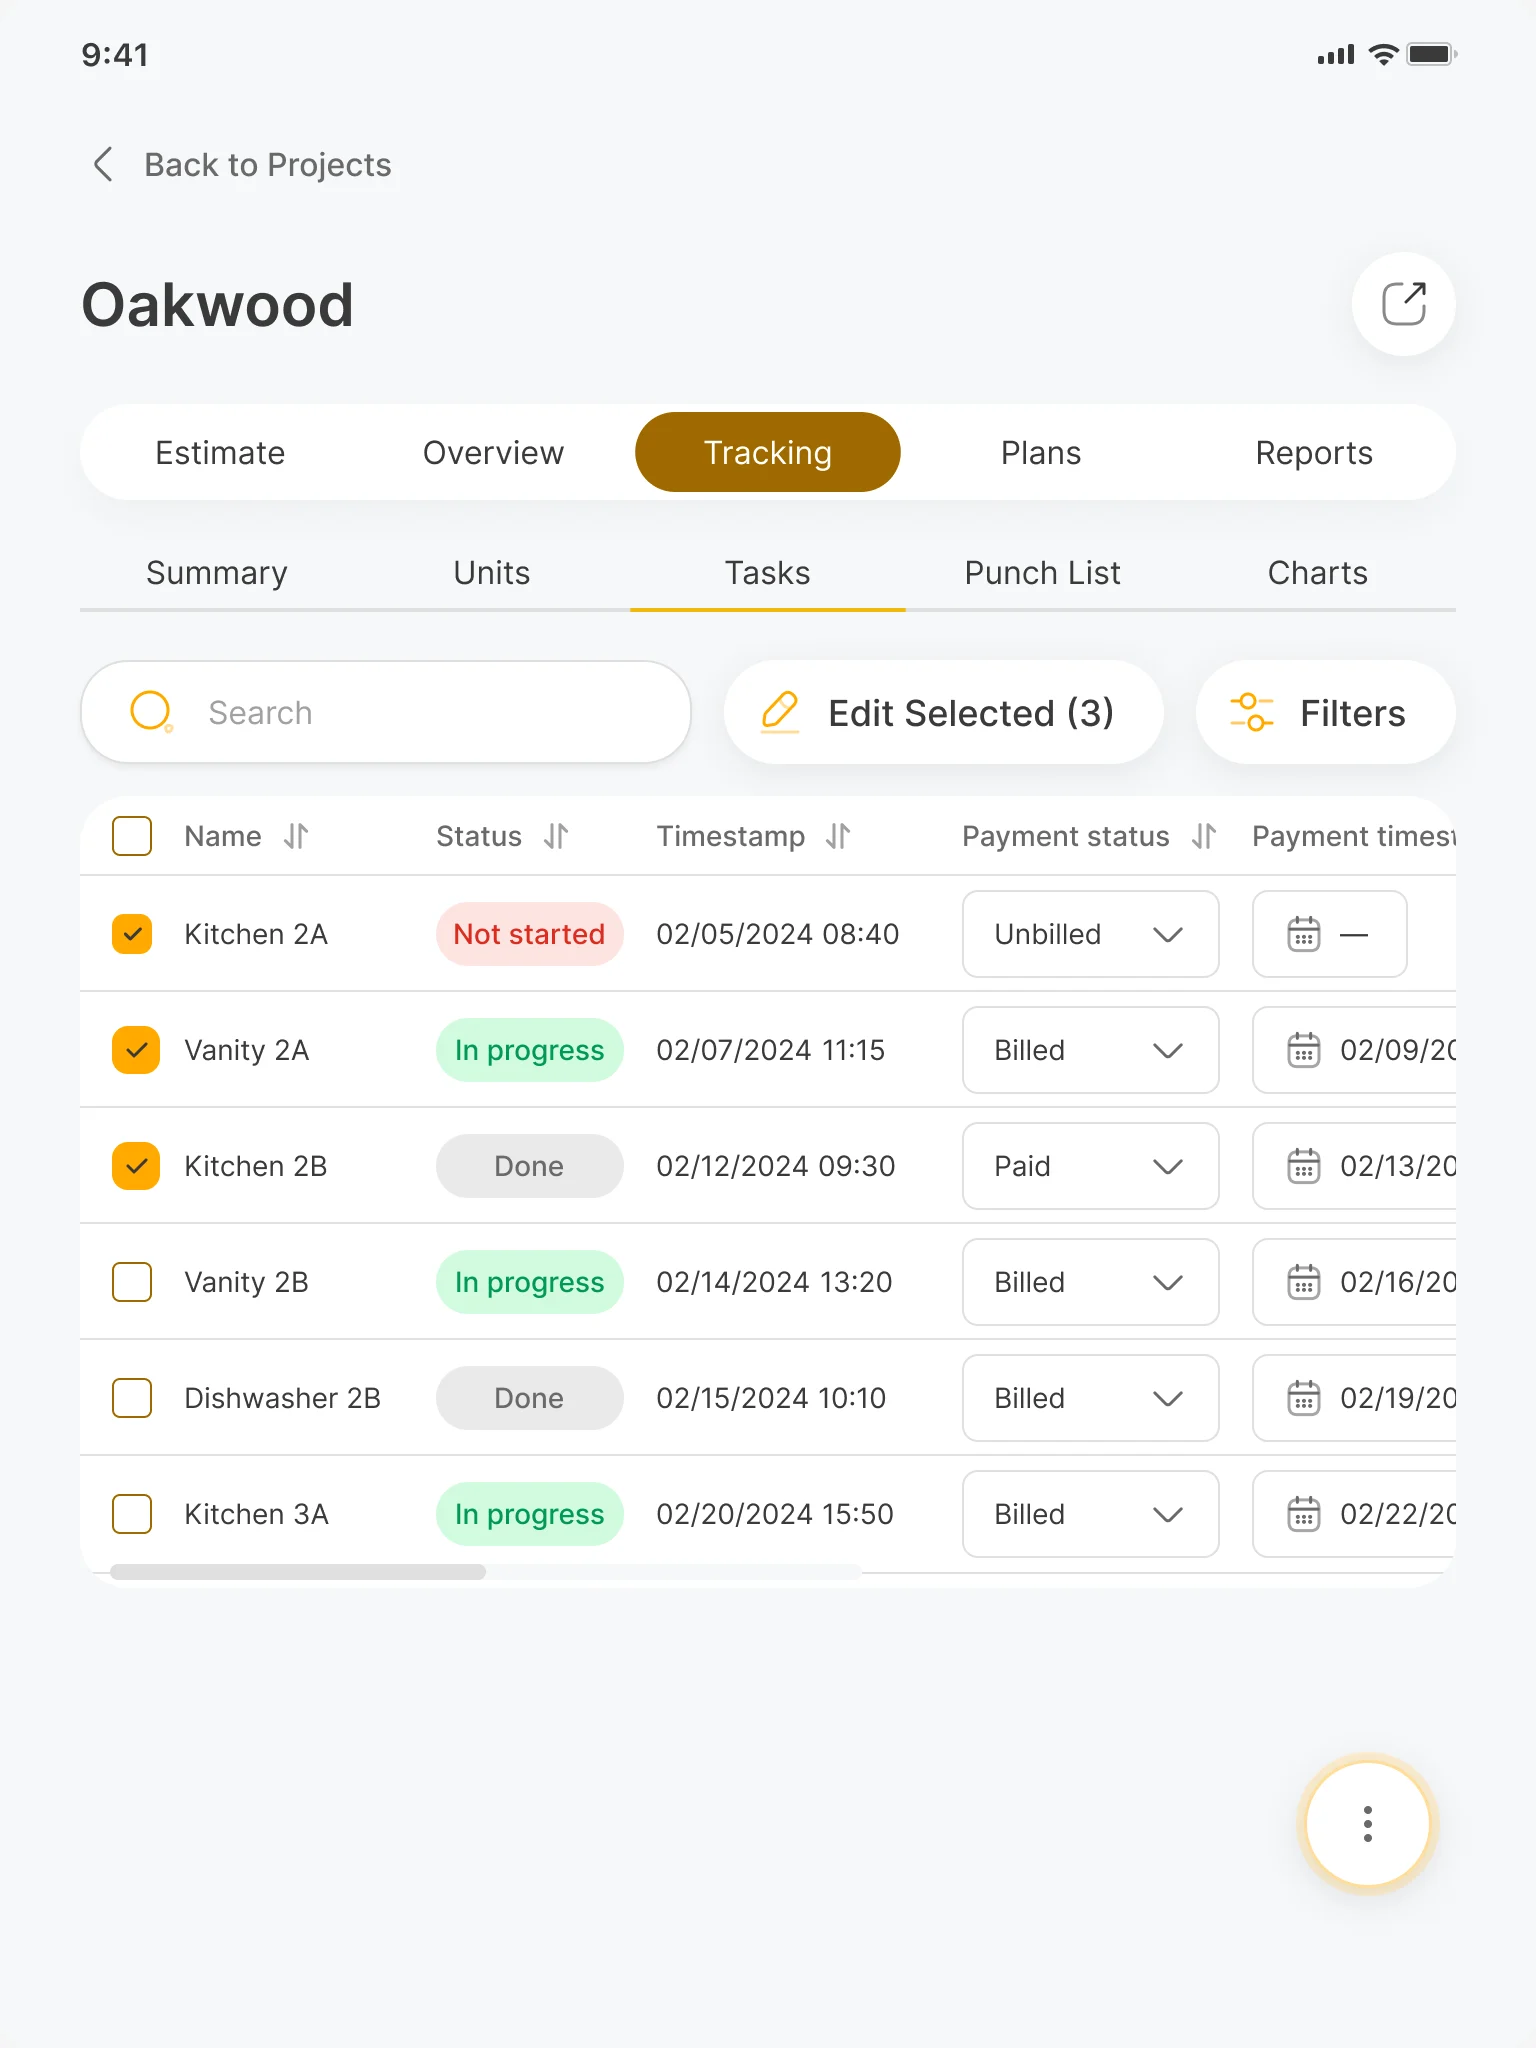Viewport: 1536px width, 2048px height.
Task: Open Billed payment dropdown for Kitchen 3A
Action: (1090, 1514)
